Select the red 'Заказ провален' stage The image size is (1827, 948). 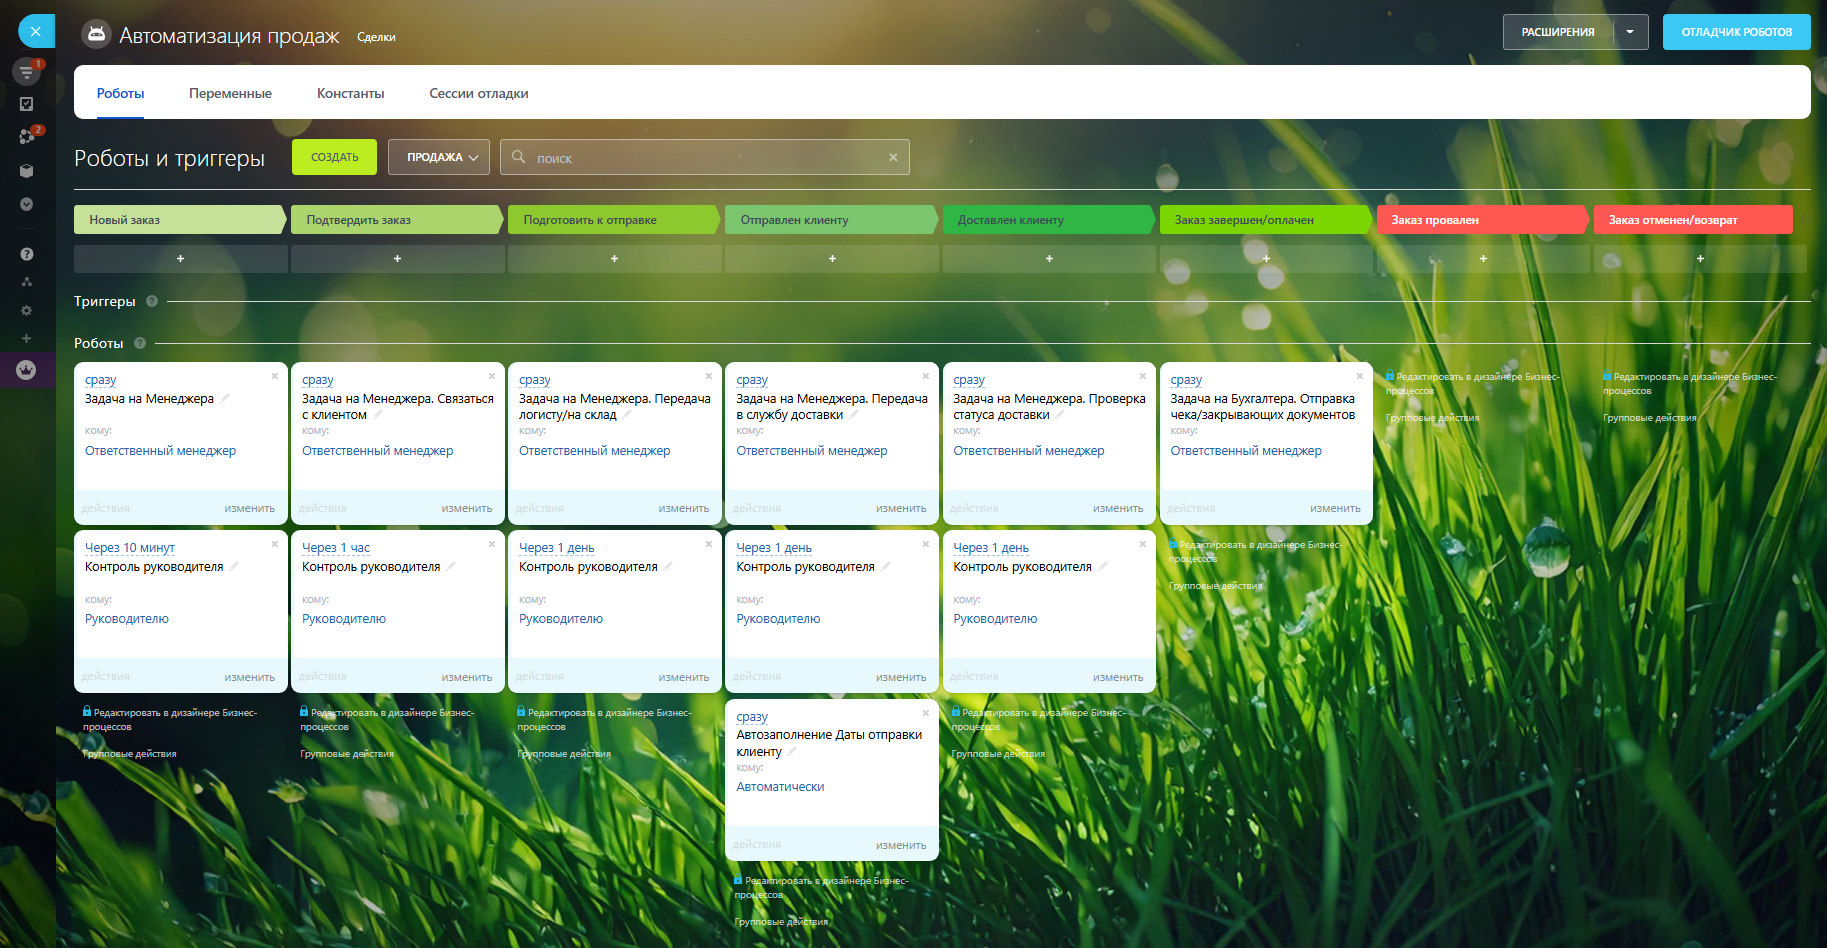[1480, 220]
